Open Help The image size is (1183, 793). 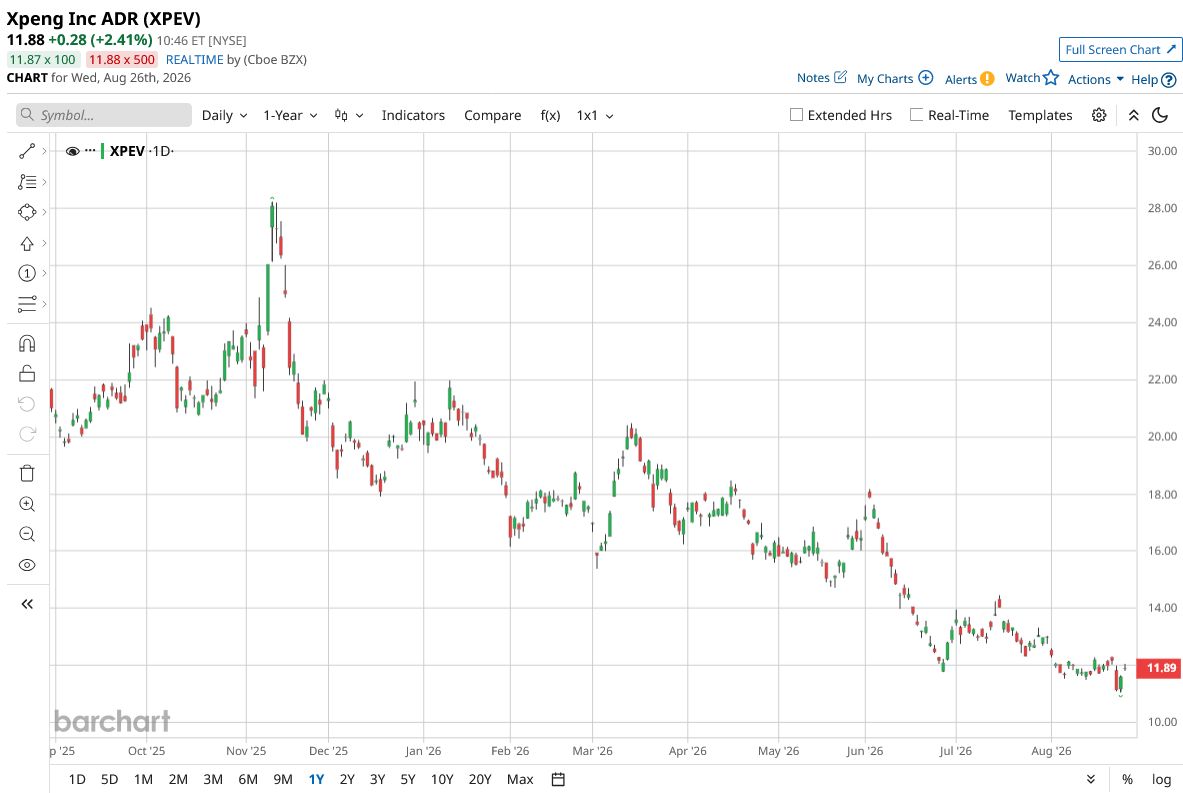pos(1154,79)
